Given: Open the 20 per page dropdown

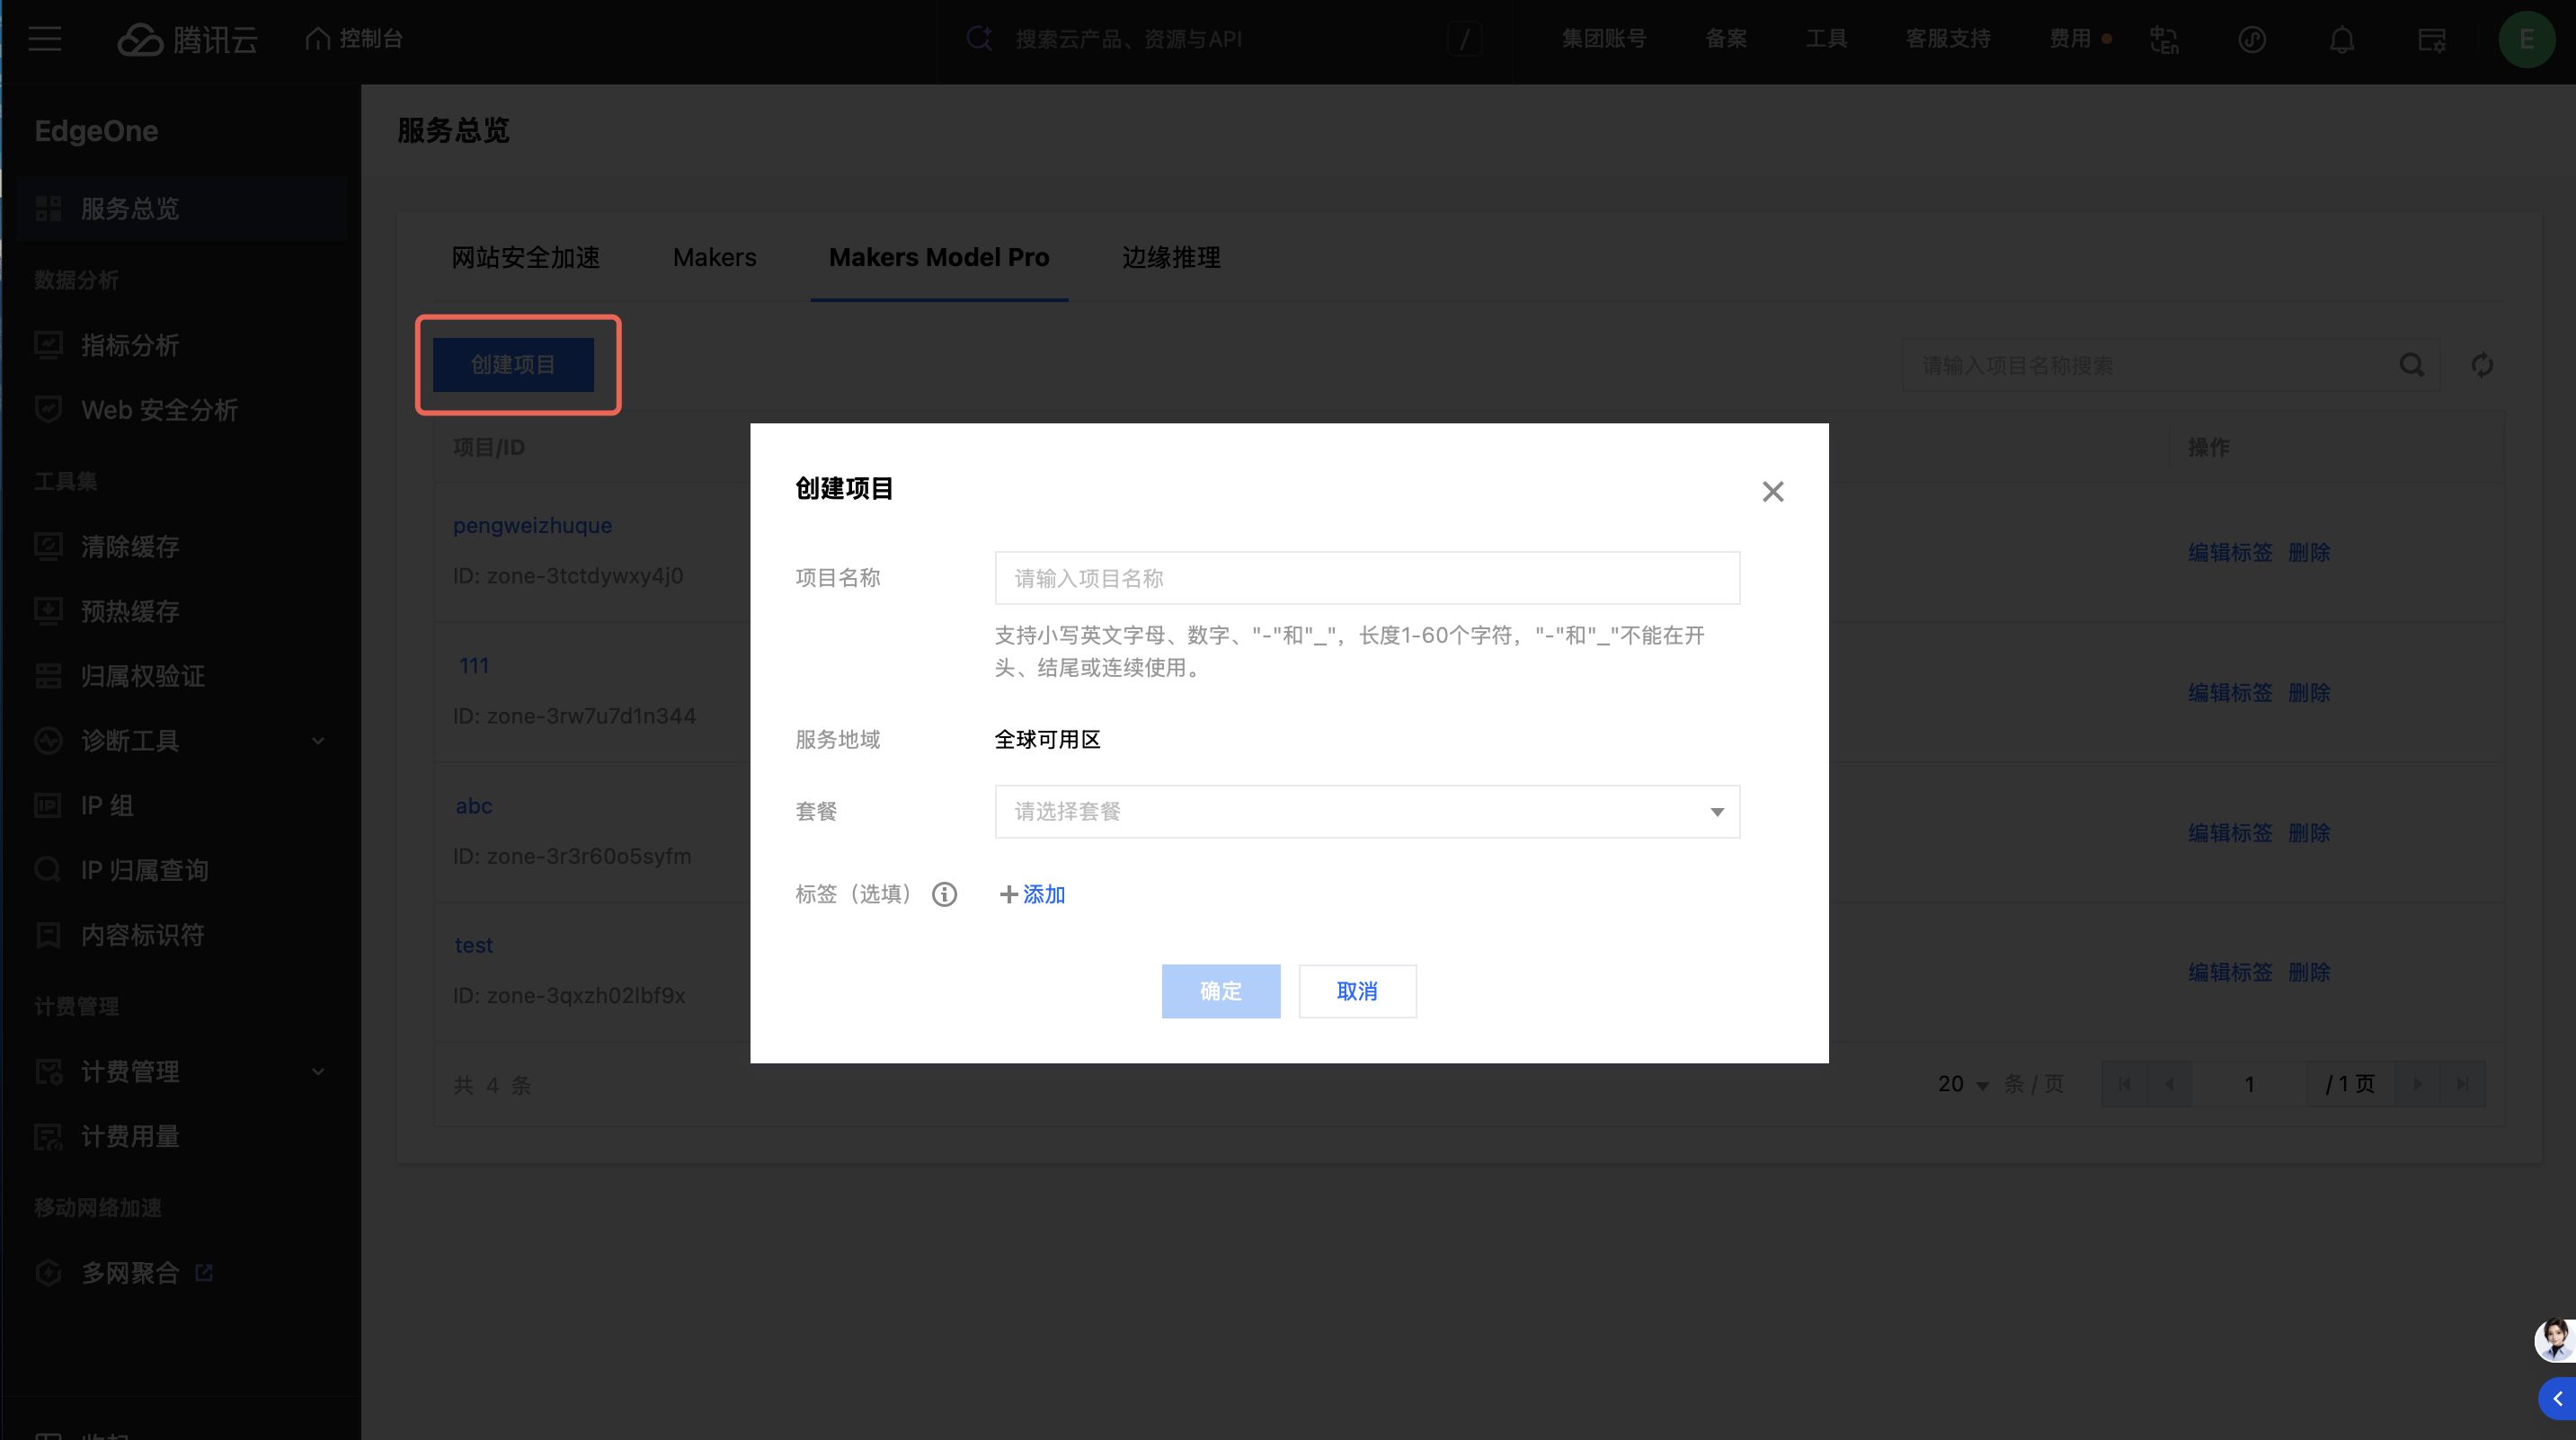Looking at the screenshot, I should click(x=1962, y=1084).
